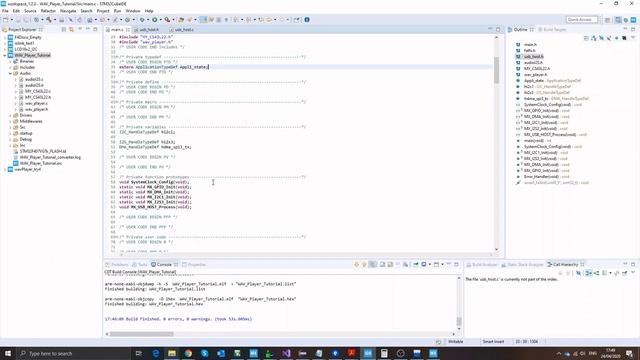Click the console horizontal scrollbar

142,334
